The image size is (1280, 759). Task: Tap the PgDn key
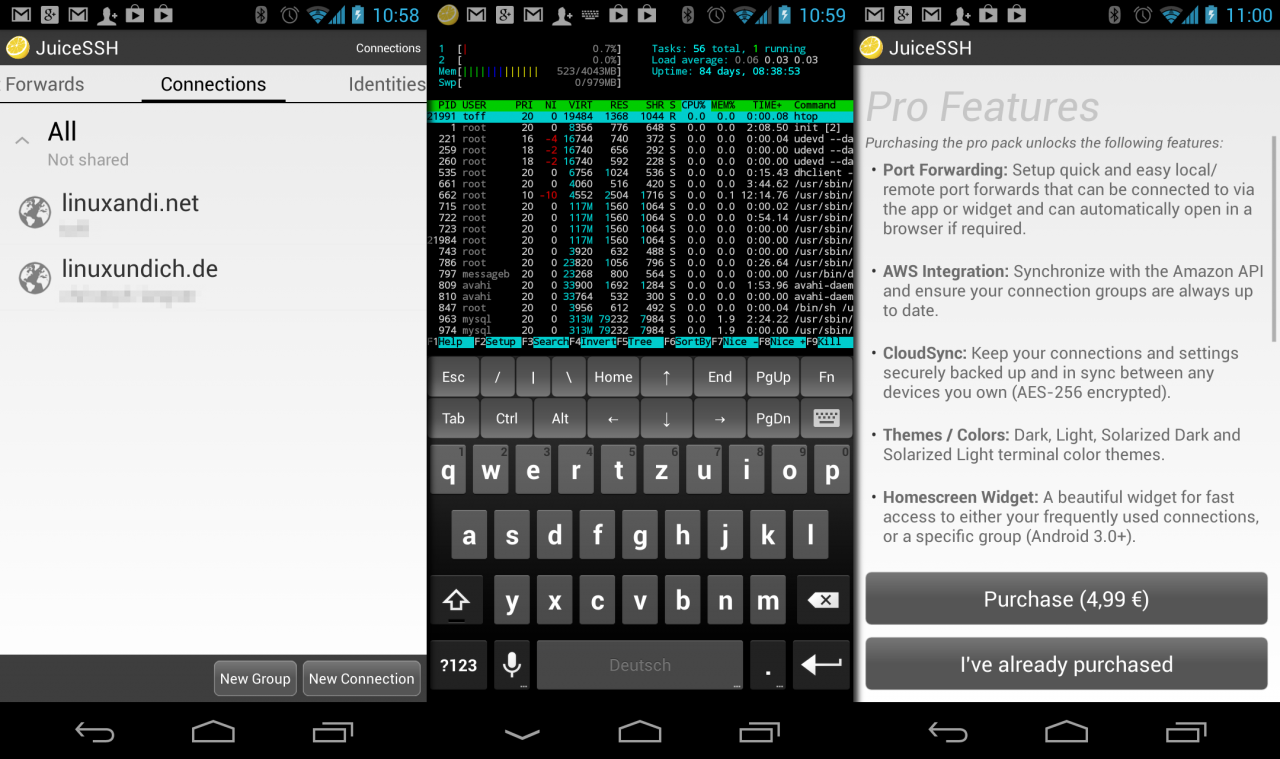point(773,419)
